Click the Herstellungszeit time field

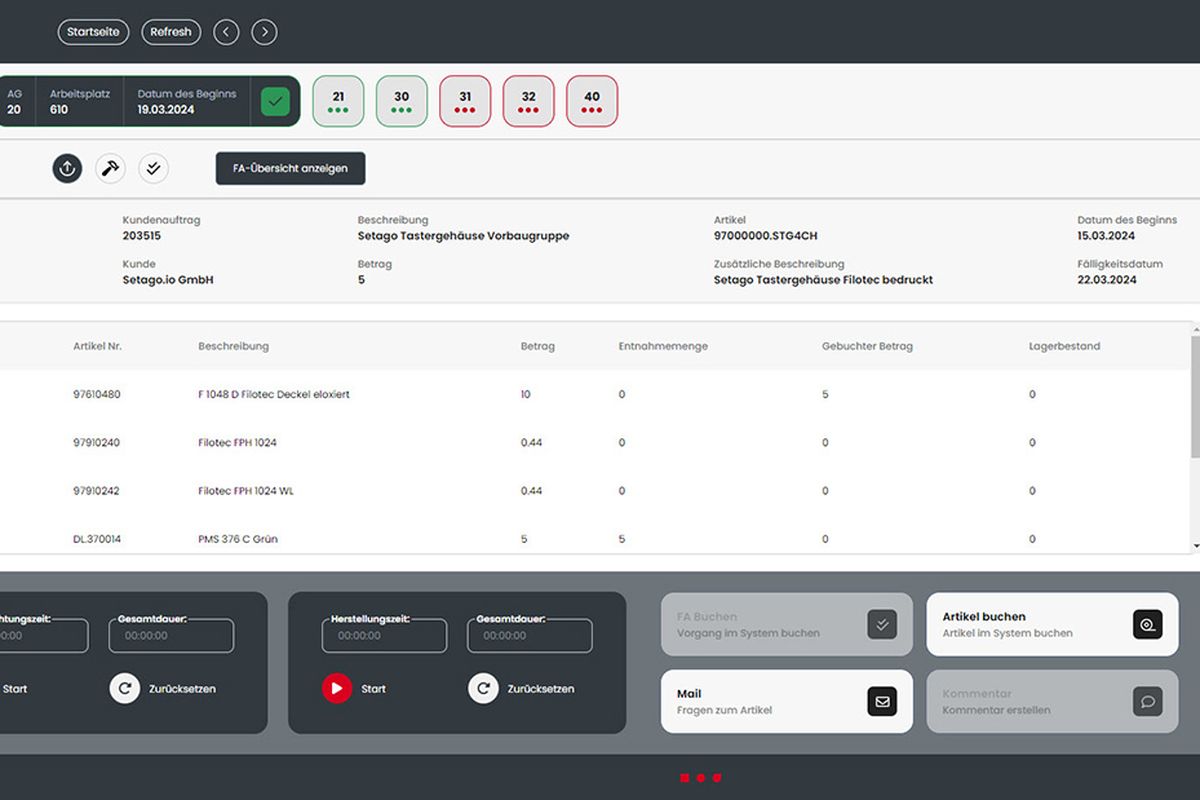[x=384, y=635]
